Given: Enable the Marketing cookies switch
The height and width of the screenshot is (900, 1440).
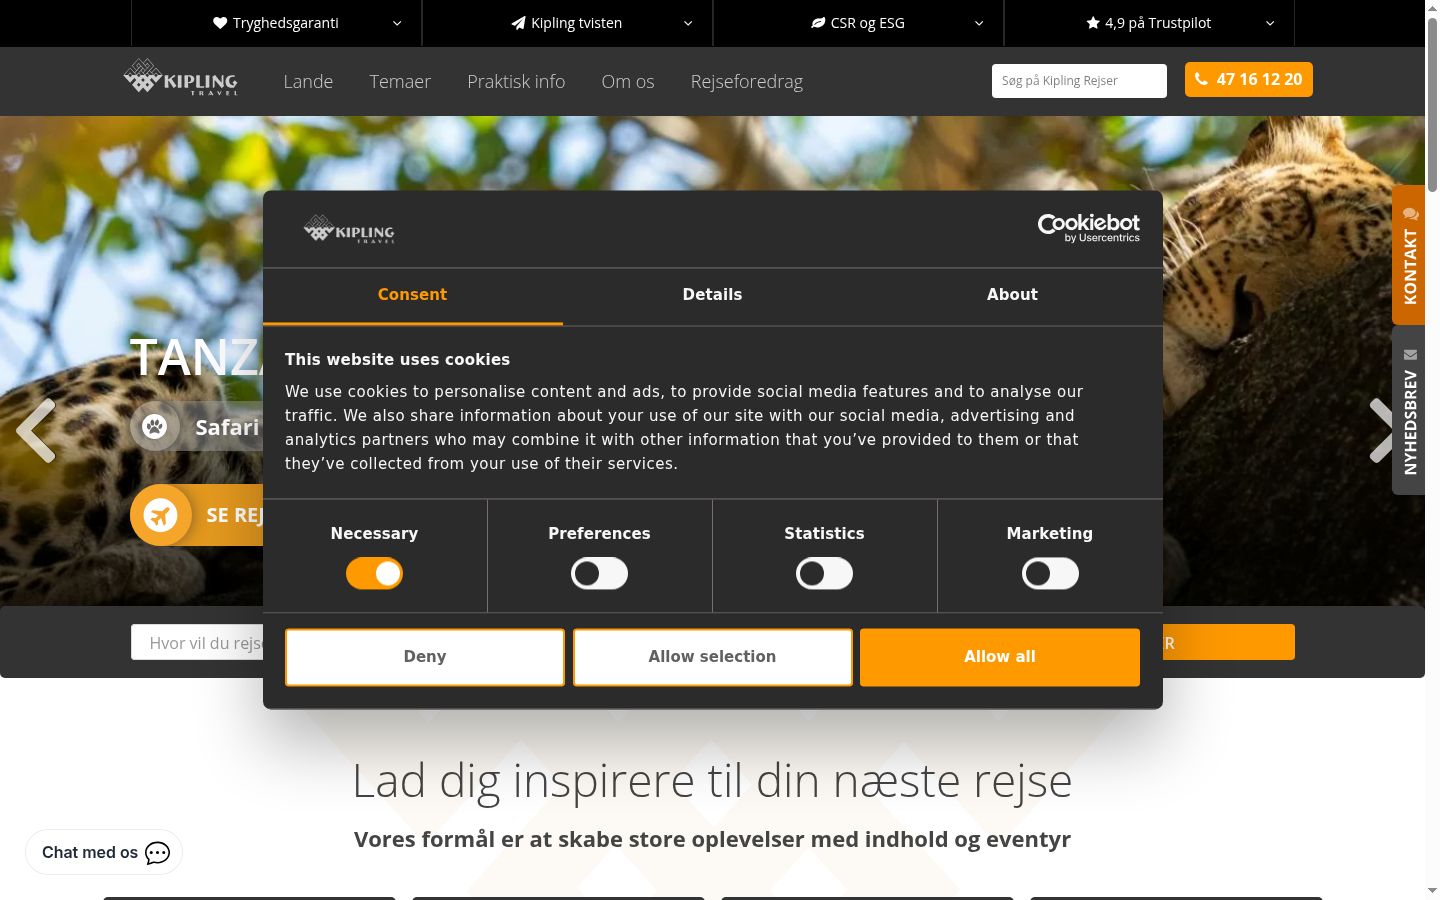Looking at the screenshot, I should click(1050, 574).
